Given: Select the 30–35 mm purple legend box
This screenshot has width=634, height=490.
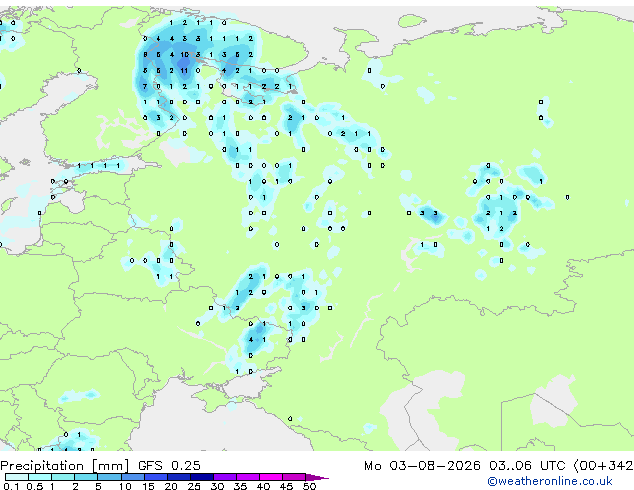Looking at the screenshot, I should point(225,477).
